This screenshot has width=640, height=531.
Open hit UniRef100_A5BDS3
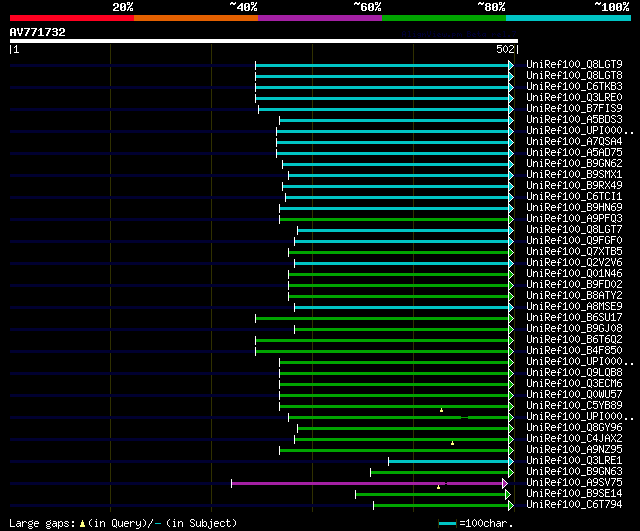tap(574, 120)
